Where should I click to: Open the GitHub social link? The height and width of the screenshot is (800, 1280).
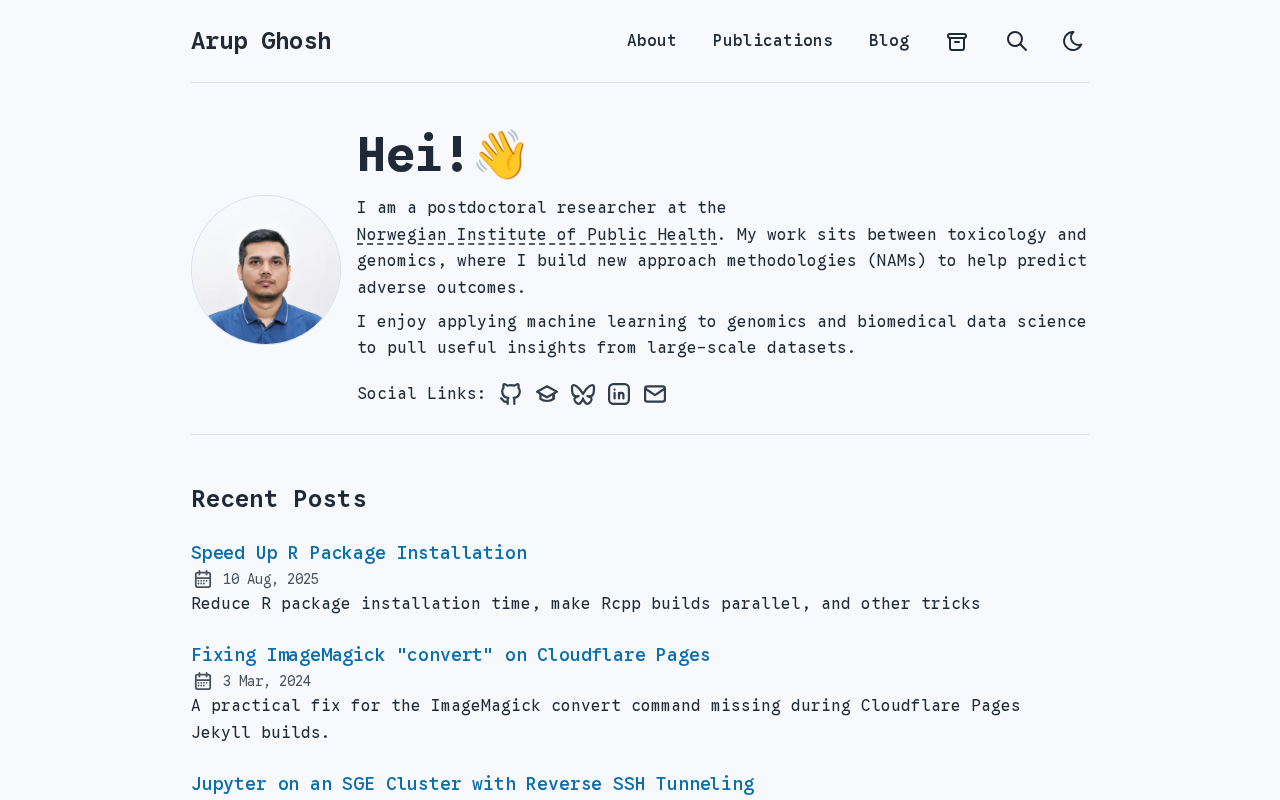click(x=511, y=394)
